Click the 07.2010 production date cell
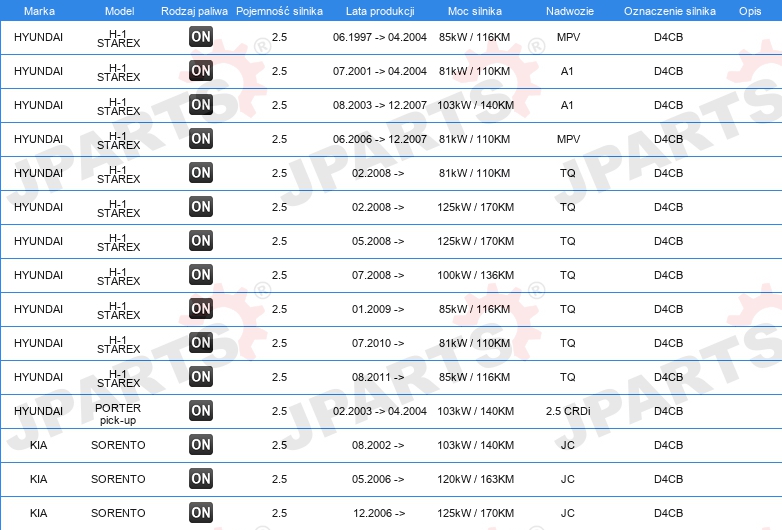 378,343
